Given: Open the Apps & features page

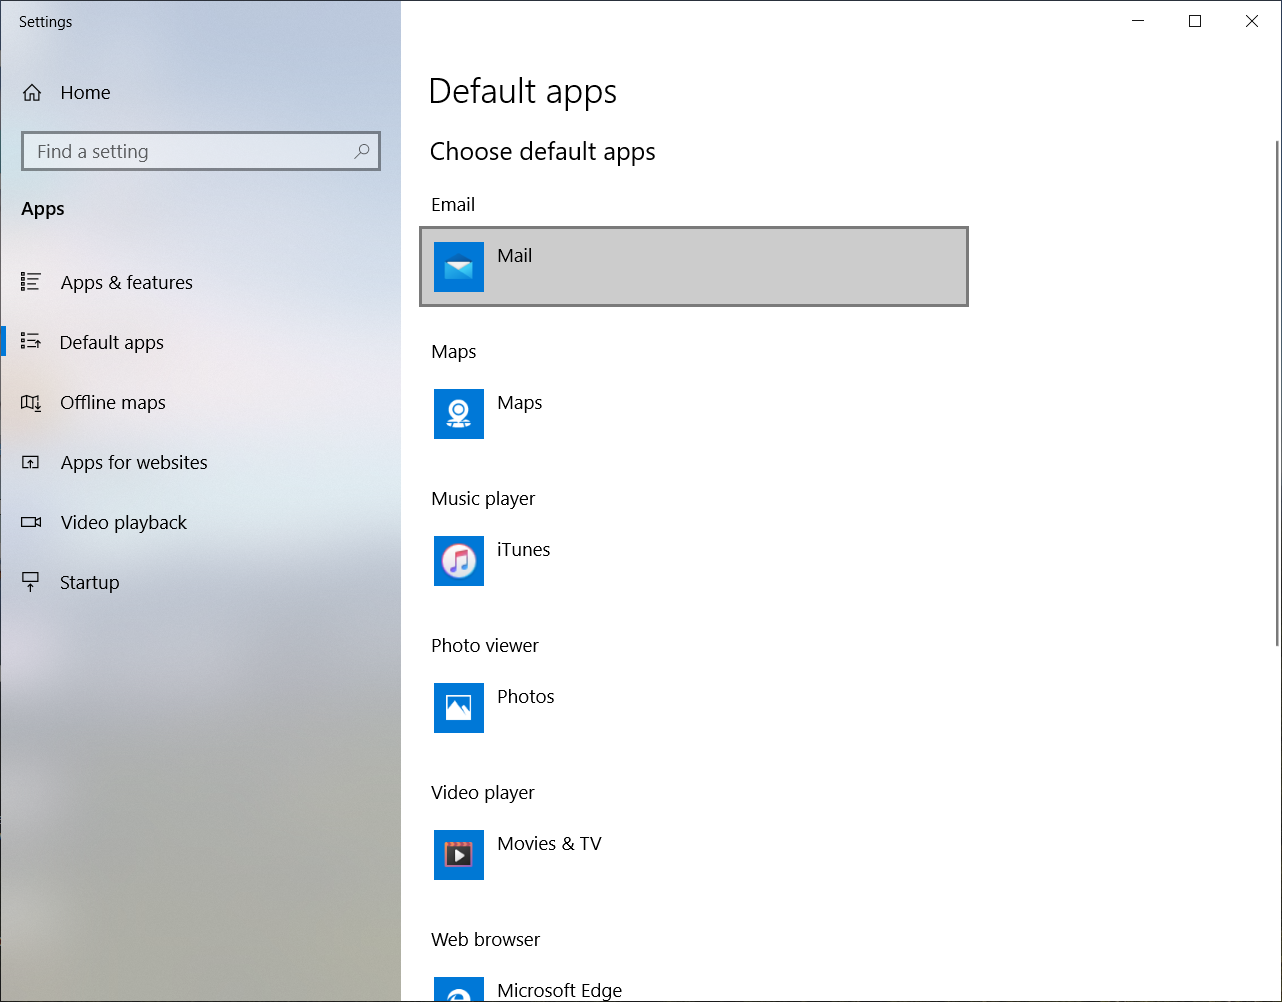Looking at the screenshot, I should click(x=200, y=282).
